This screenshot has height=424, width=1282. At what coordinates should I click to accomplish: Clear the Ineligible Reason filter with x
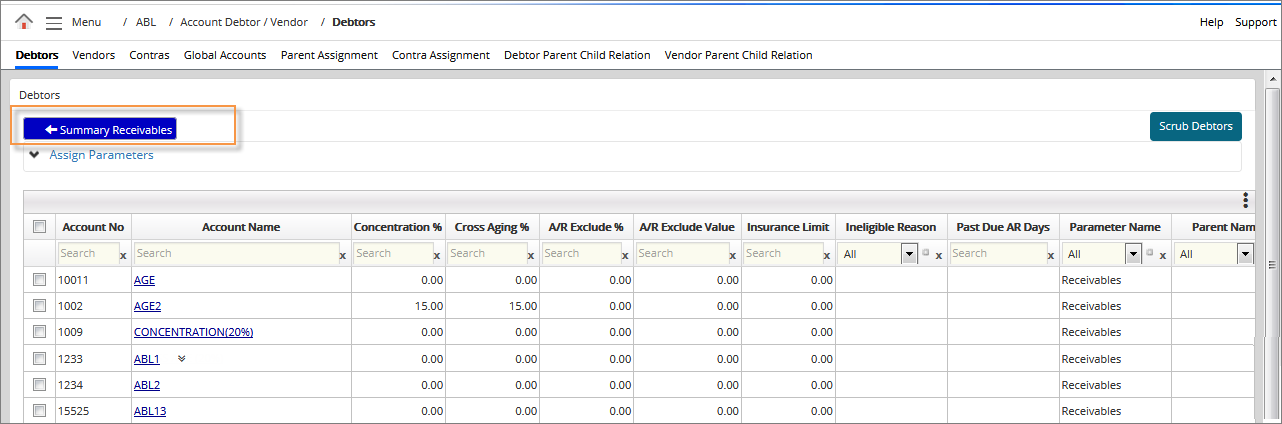[938, 256]
